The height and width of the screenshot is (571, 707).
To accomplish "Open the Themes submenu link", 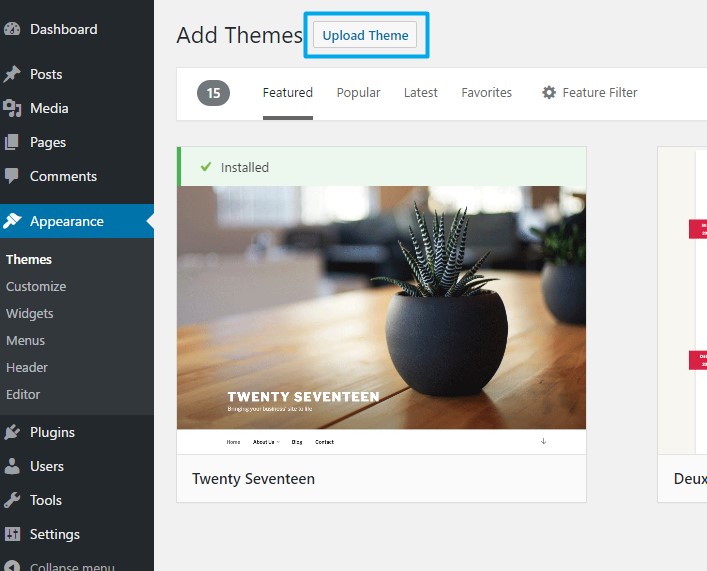I will 29,259.
